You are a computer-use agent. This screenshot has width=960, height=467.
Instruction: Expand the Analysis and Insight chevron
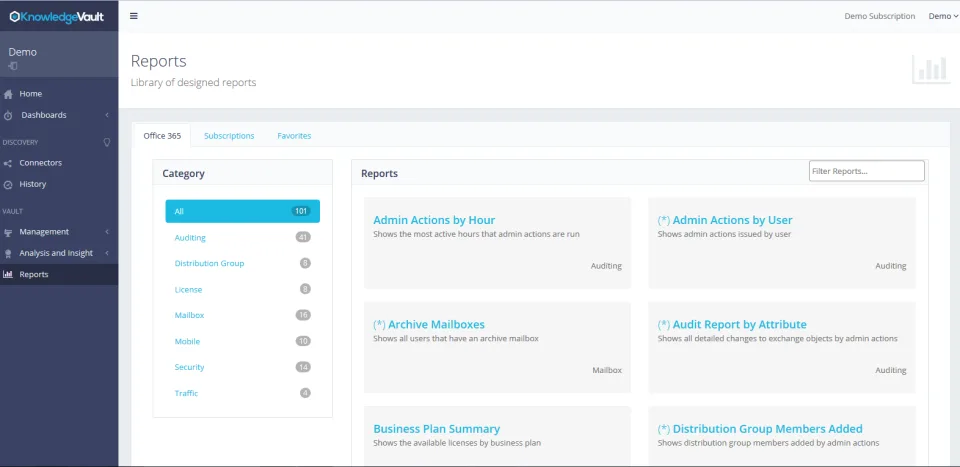coord(107,253)
